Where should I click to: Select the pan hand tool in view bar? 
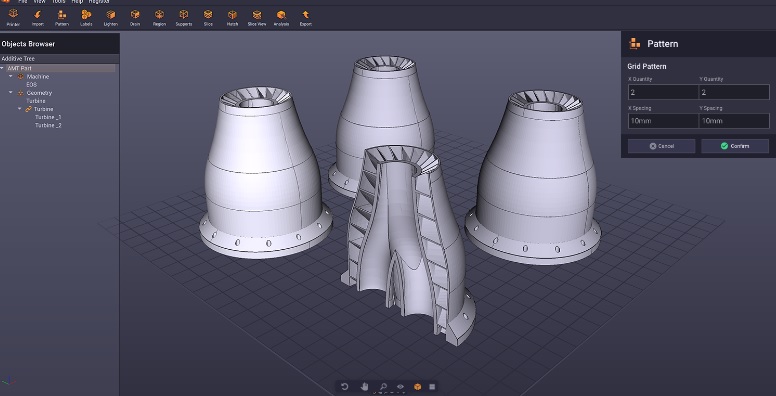point(364,387)
